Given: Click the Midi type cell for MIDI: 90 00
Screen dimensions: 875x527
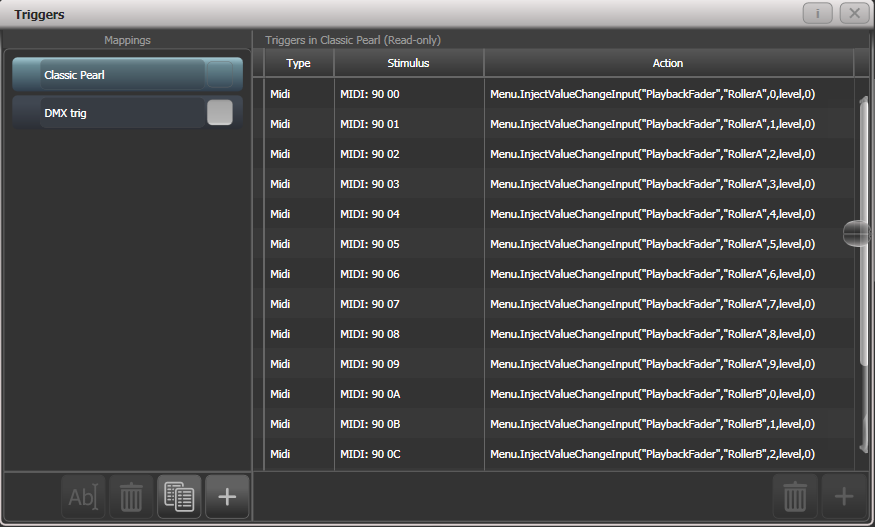Looking at the screenshot, I should [299, 94].
